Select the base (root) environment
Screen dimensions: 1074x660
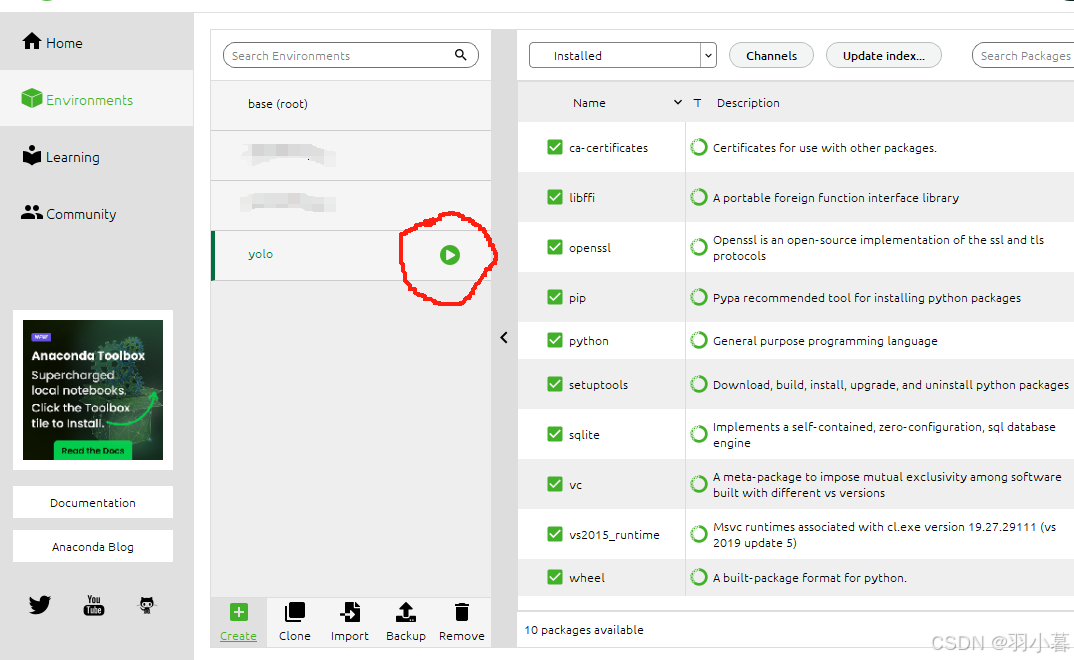351,104
